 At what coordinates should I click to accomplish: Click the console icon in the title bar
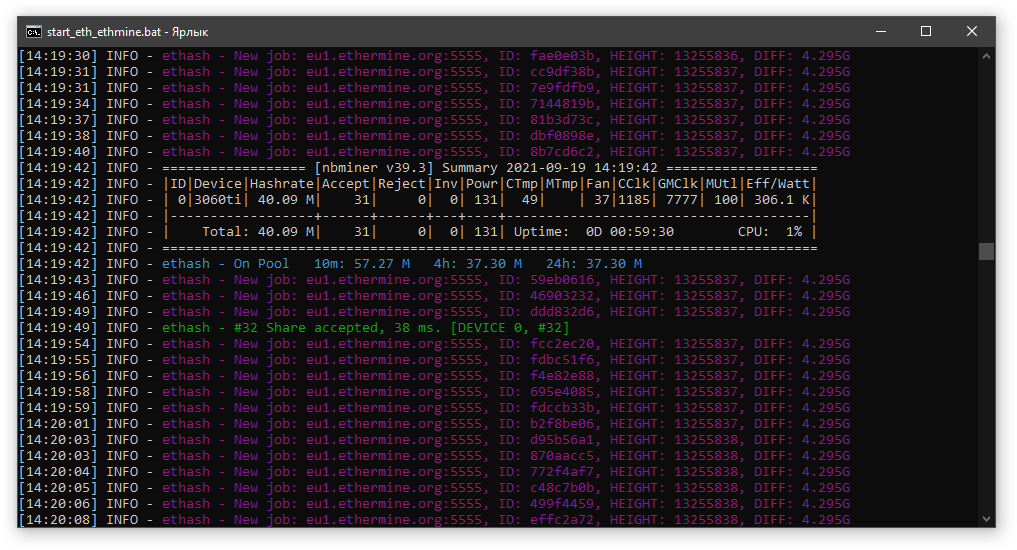point(34,32)
